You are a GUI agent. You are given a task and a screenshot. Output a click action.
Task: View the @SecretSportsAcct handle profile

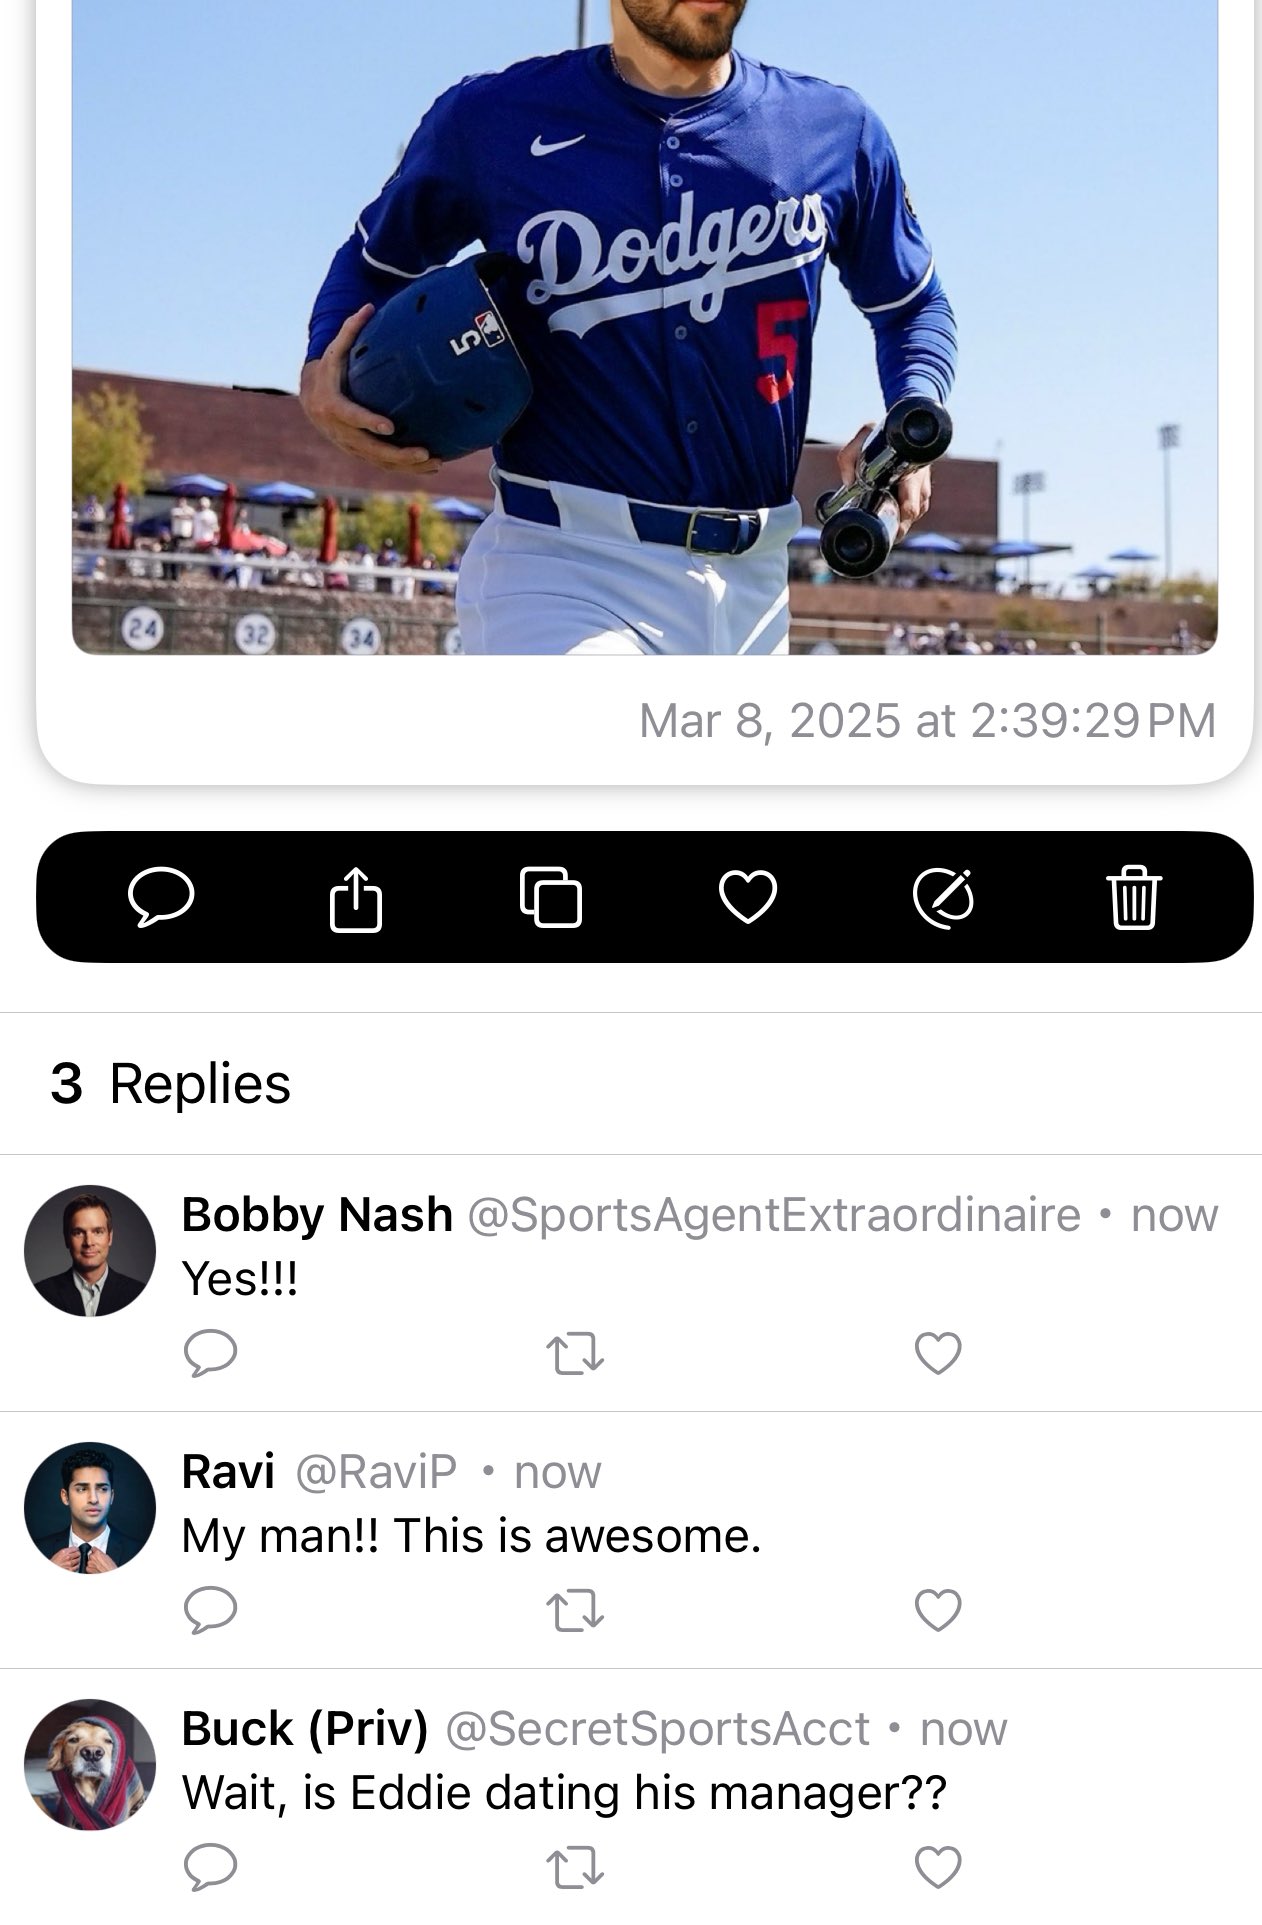coord(657,1729)
